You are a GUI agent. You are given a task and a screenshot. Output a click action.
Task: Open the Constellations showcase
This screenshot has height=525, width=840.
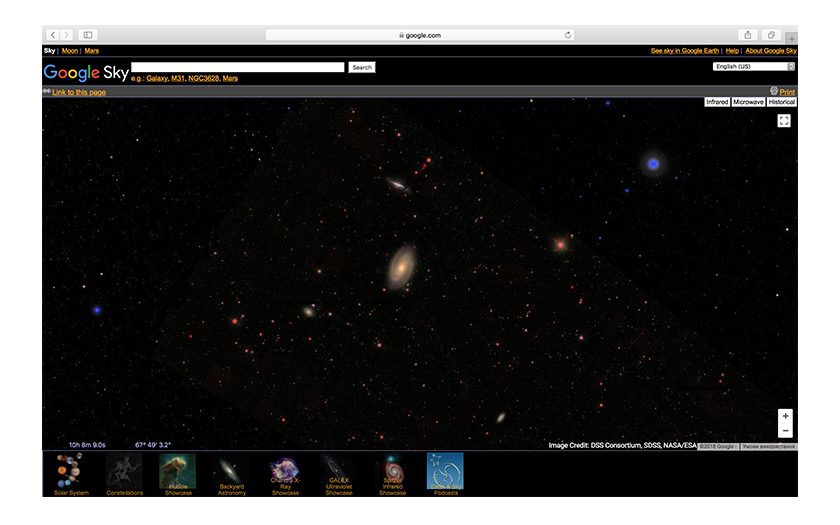124,471
